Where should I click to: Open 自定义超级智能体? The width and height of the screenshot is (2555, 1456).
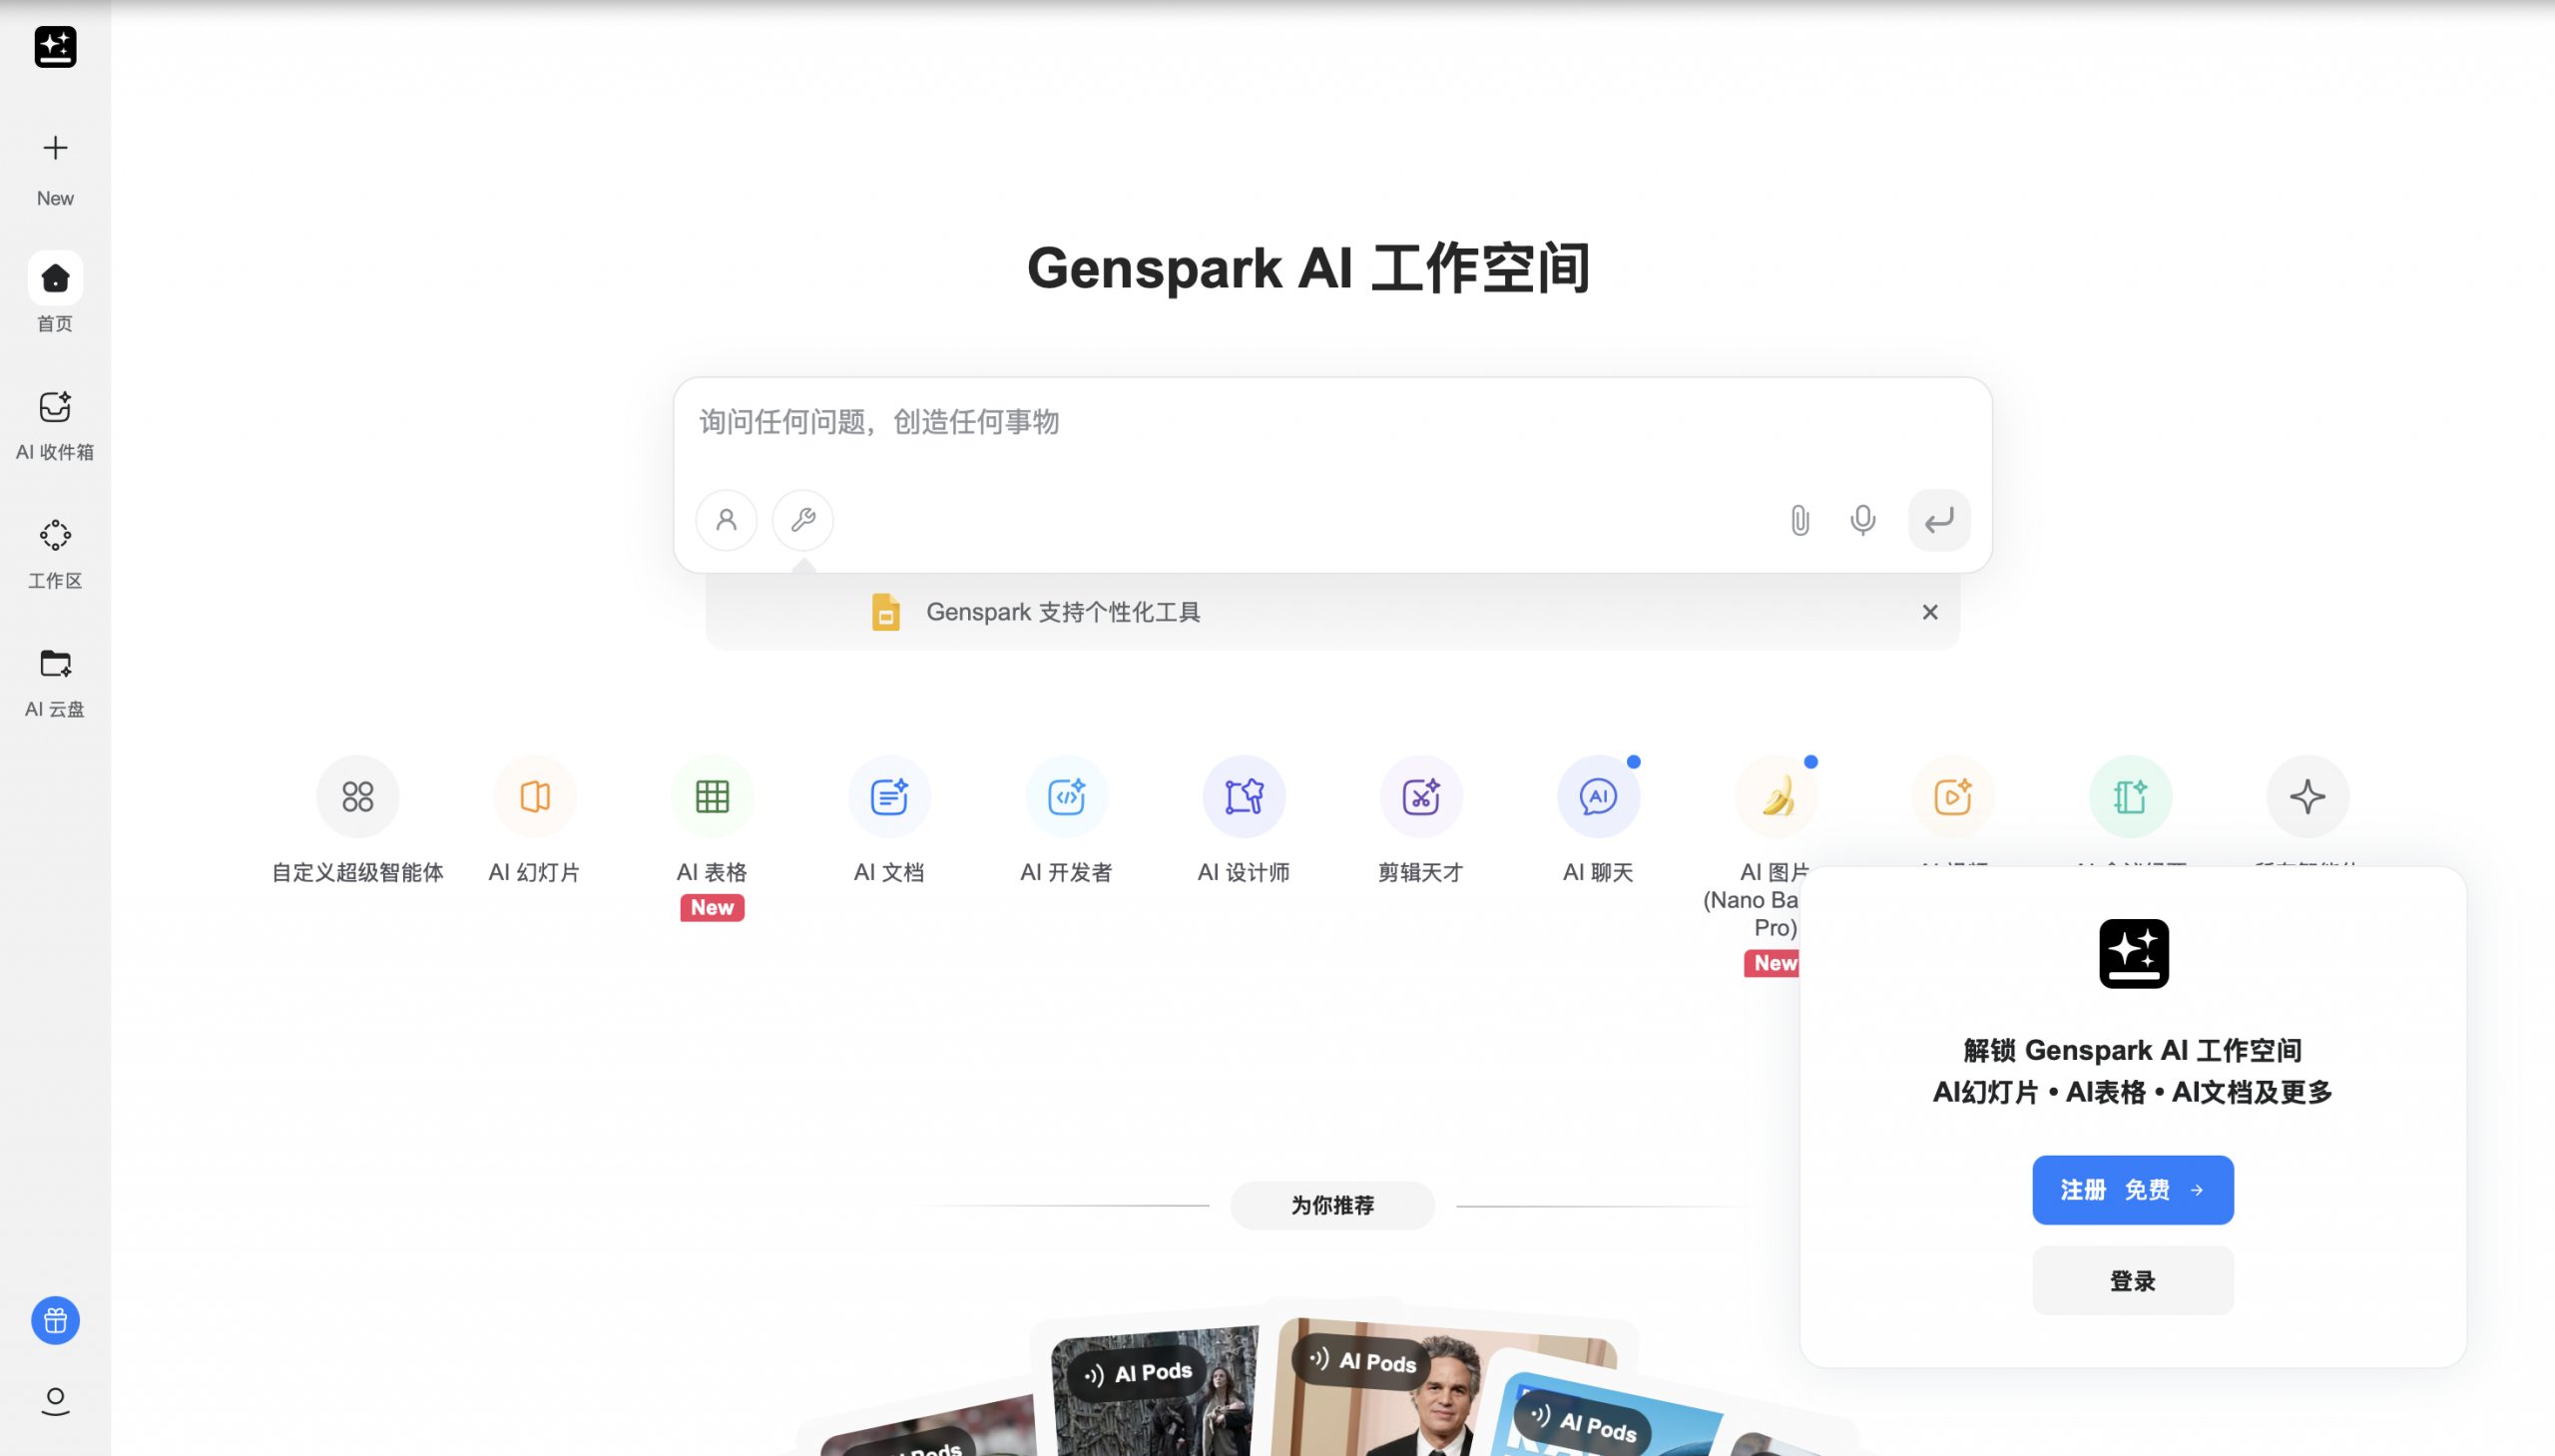pyautogui.click(x=357, y=797)
